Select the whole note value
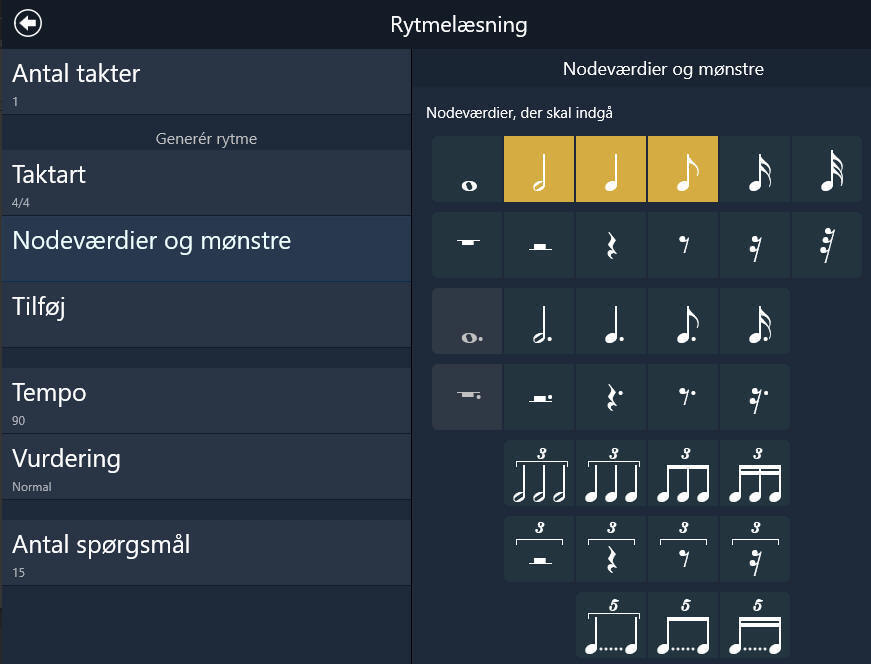871x664 pixels. click(467, 169)
